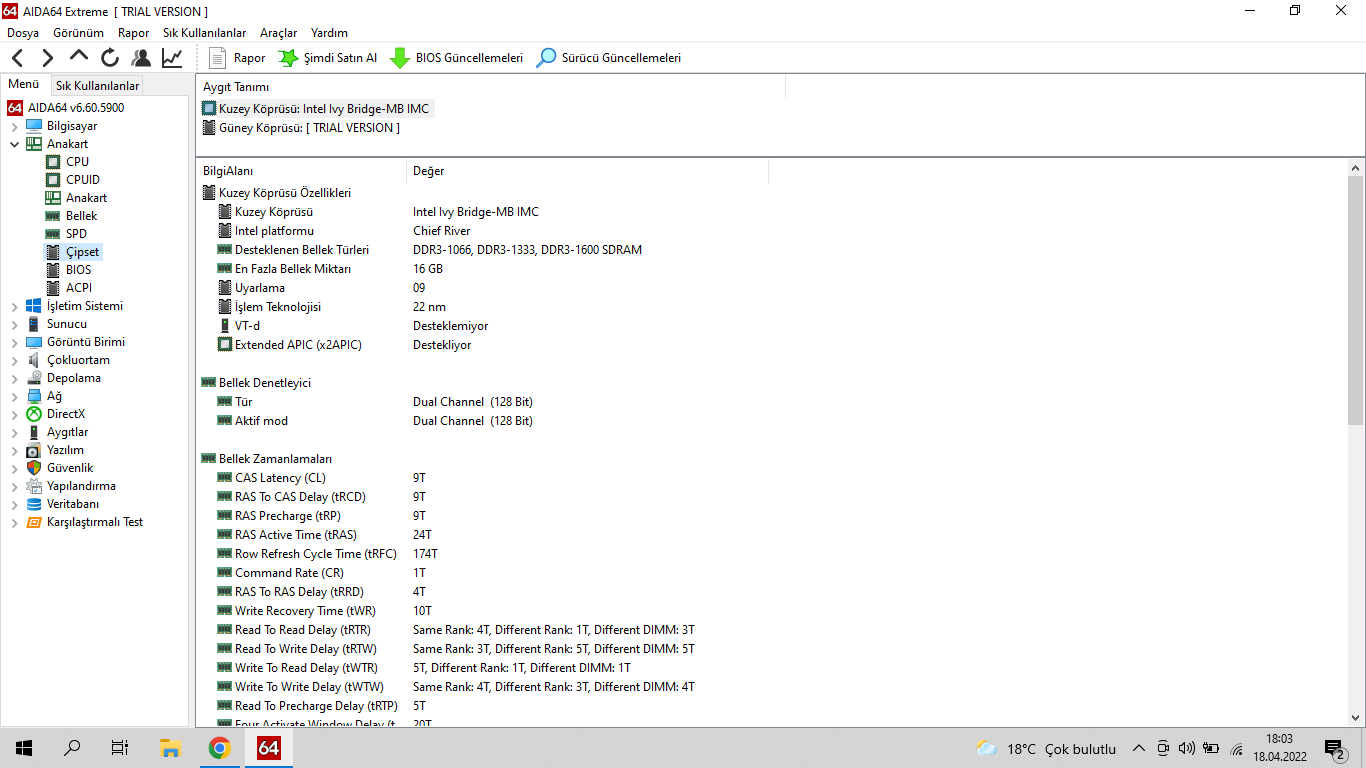
Task: Open Task View on the taskbar
Action: tap(120, 748)
